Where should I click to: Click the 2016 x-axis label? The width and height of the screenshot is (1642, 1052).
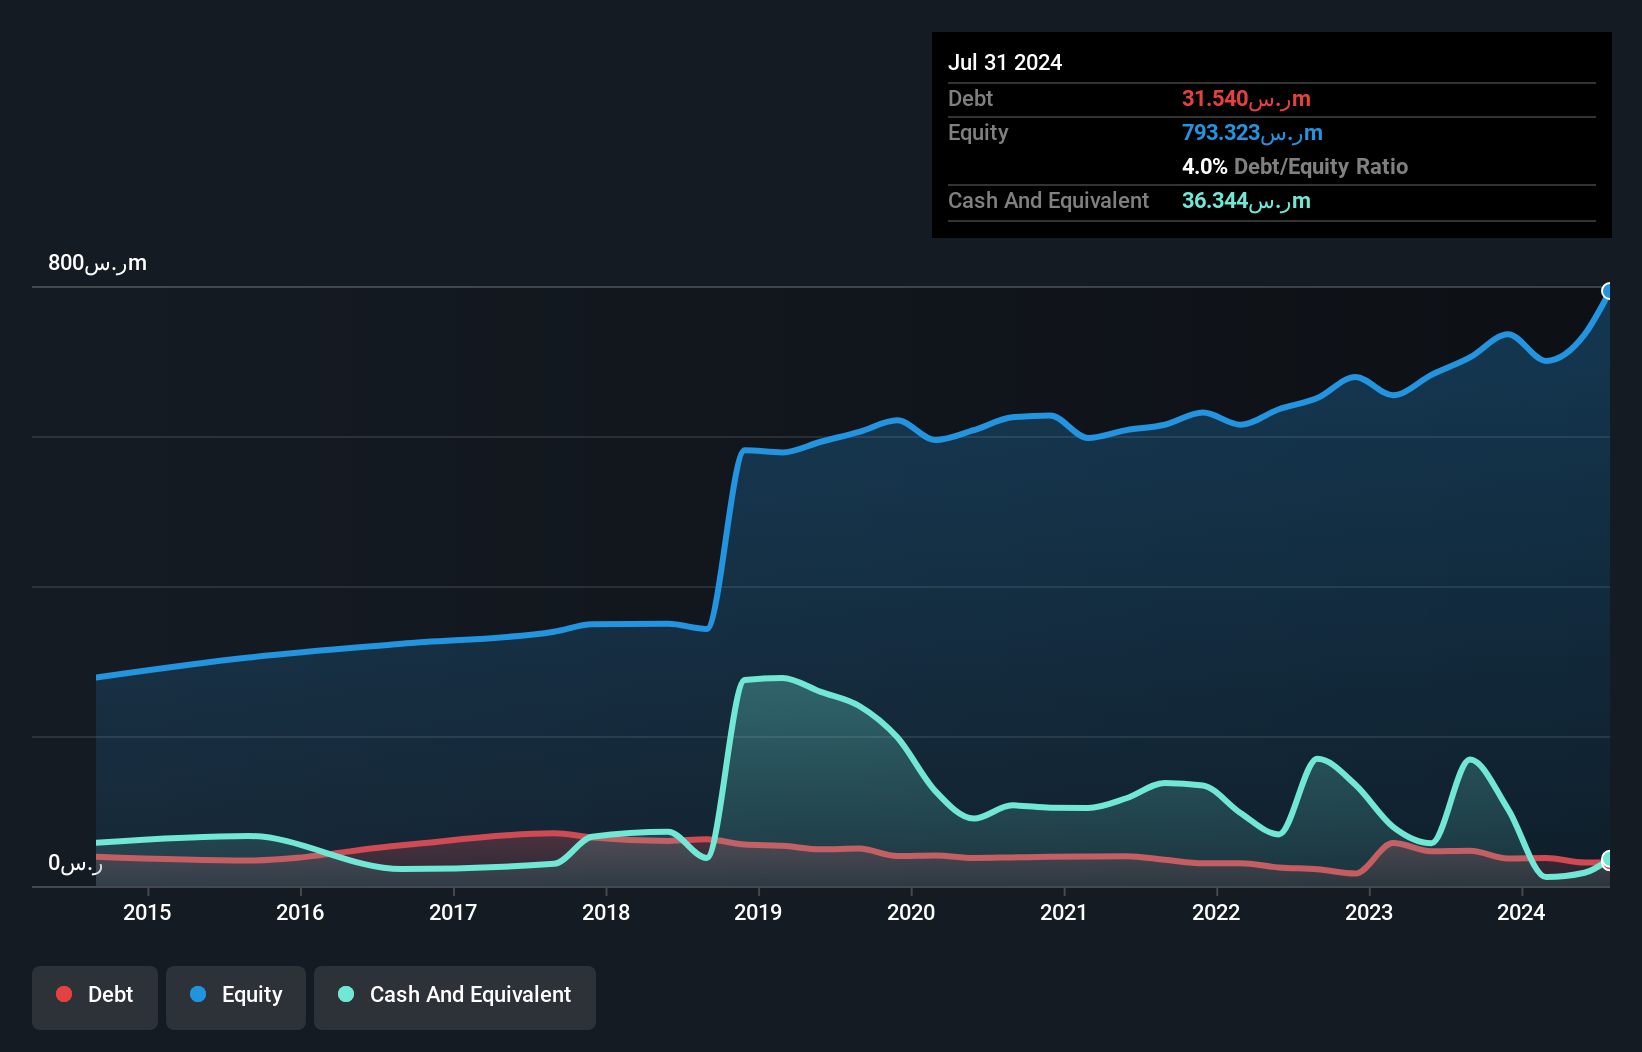click(x=300, y=912)
